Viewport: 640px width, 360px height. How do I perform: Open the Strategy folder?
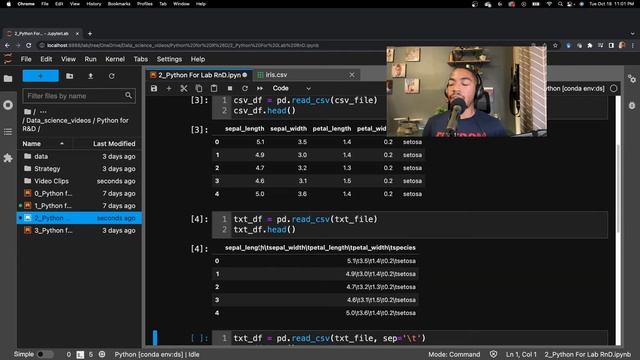pyautogui.click(x=80, y=169)
